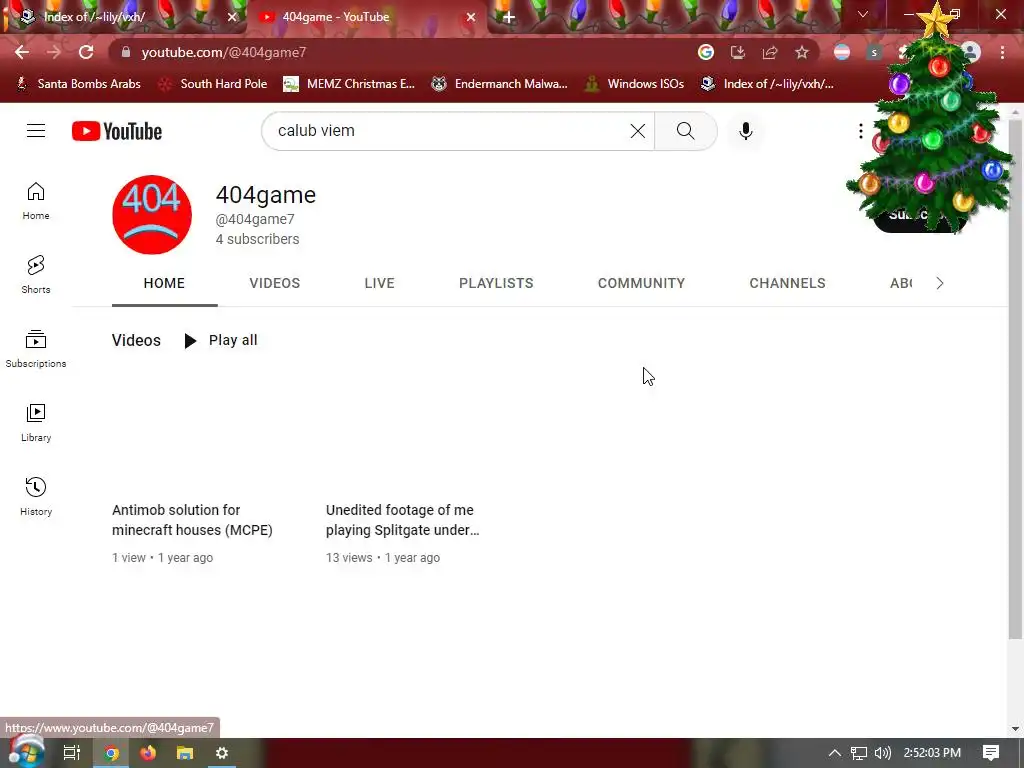This screenshot has height=768, width=1024.
Task: Click the taskbar clock showing 2:52:03 PM
Action: 932,753
